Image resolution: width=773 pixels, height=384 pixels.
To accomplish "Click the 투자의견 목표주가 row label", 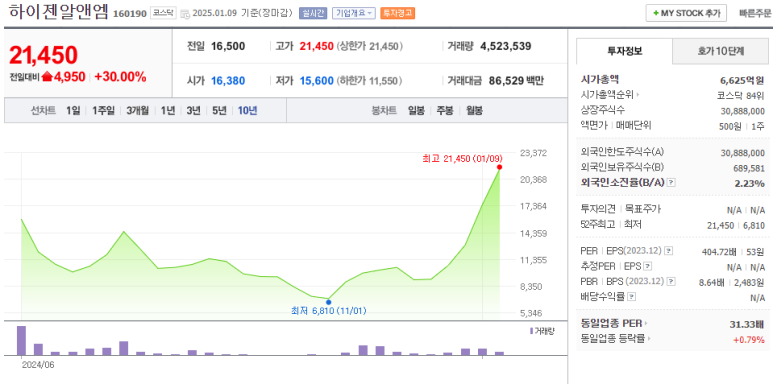I will click(x=620, y=209).
